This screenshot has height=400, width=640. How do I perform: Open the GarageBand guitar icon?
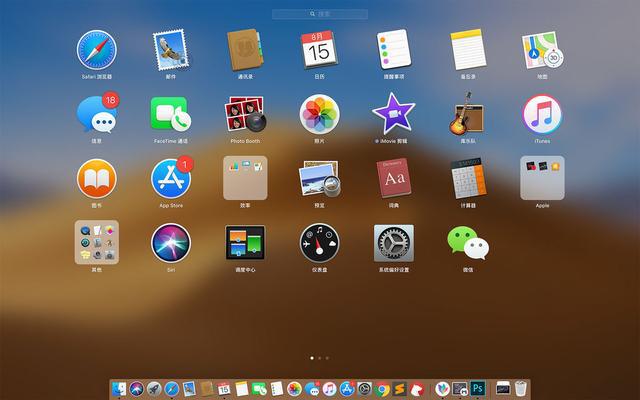[467, 113]
